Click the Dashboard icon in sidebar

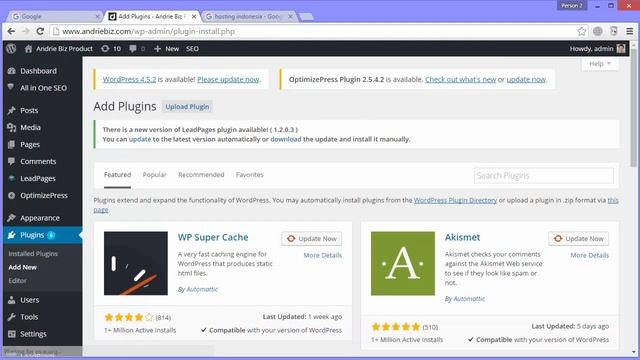pyautogui.click(x=11, y=71)
